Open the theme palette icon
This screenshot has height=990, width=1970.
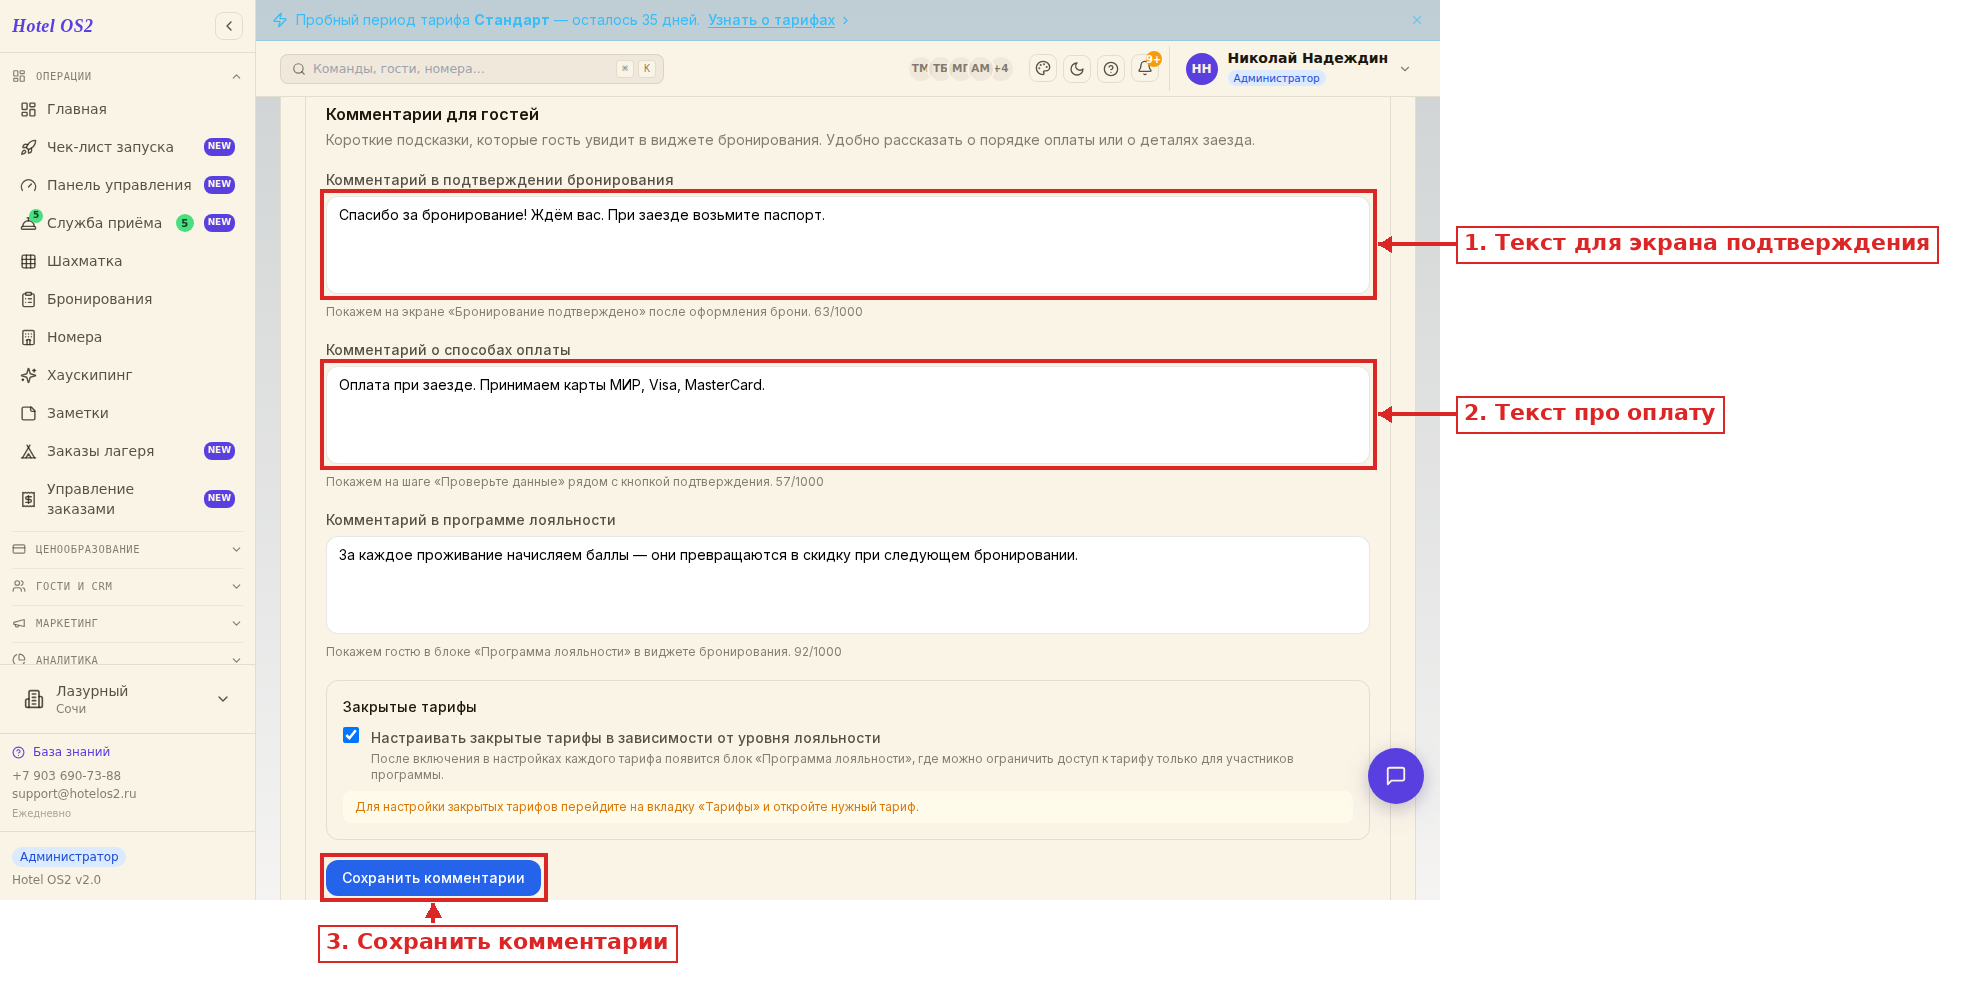click(x=1043, y=69)
